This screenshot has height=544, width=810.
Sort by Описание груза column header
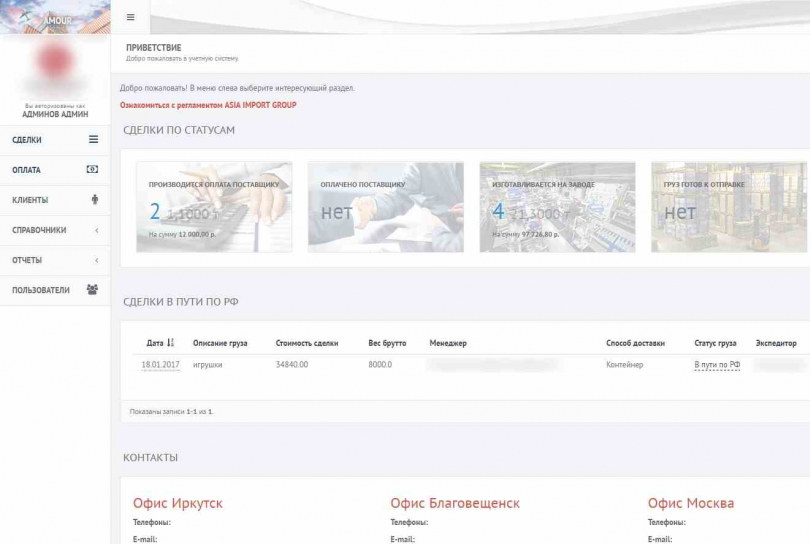(220, 343)
